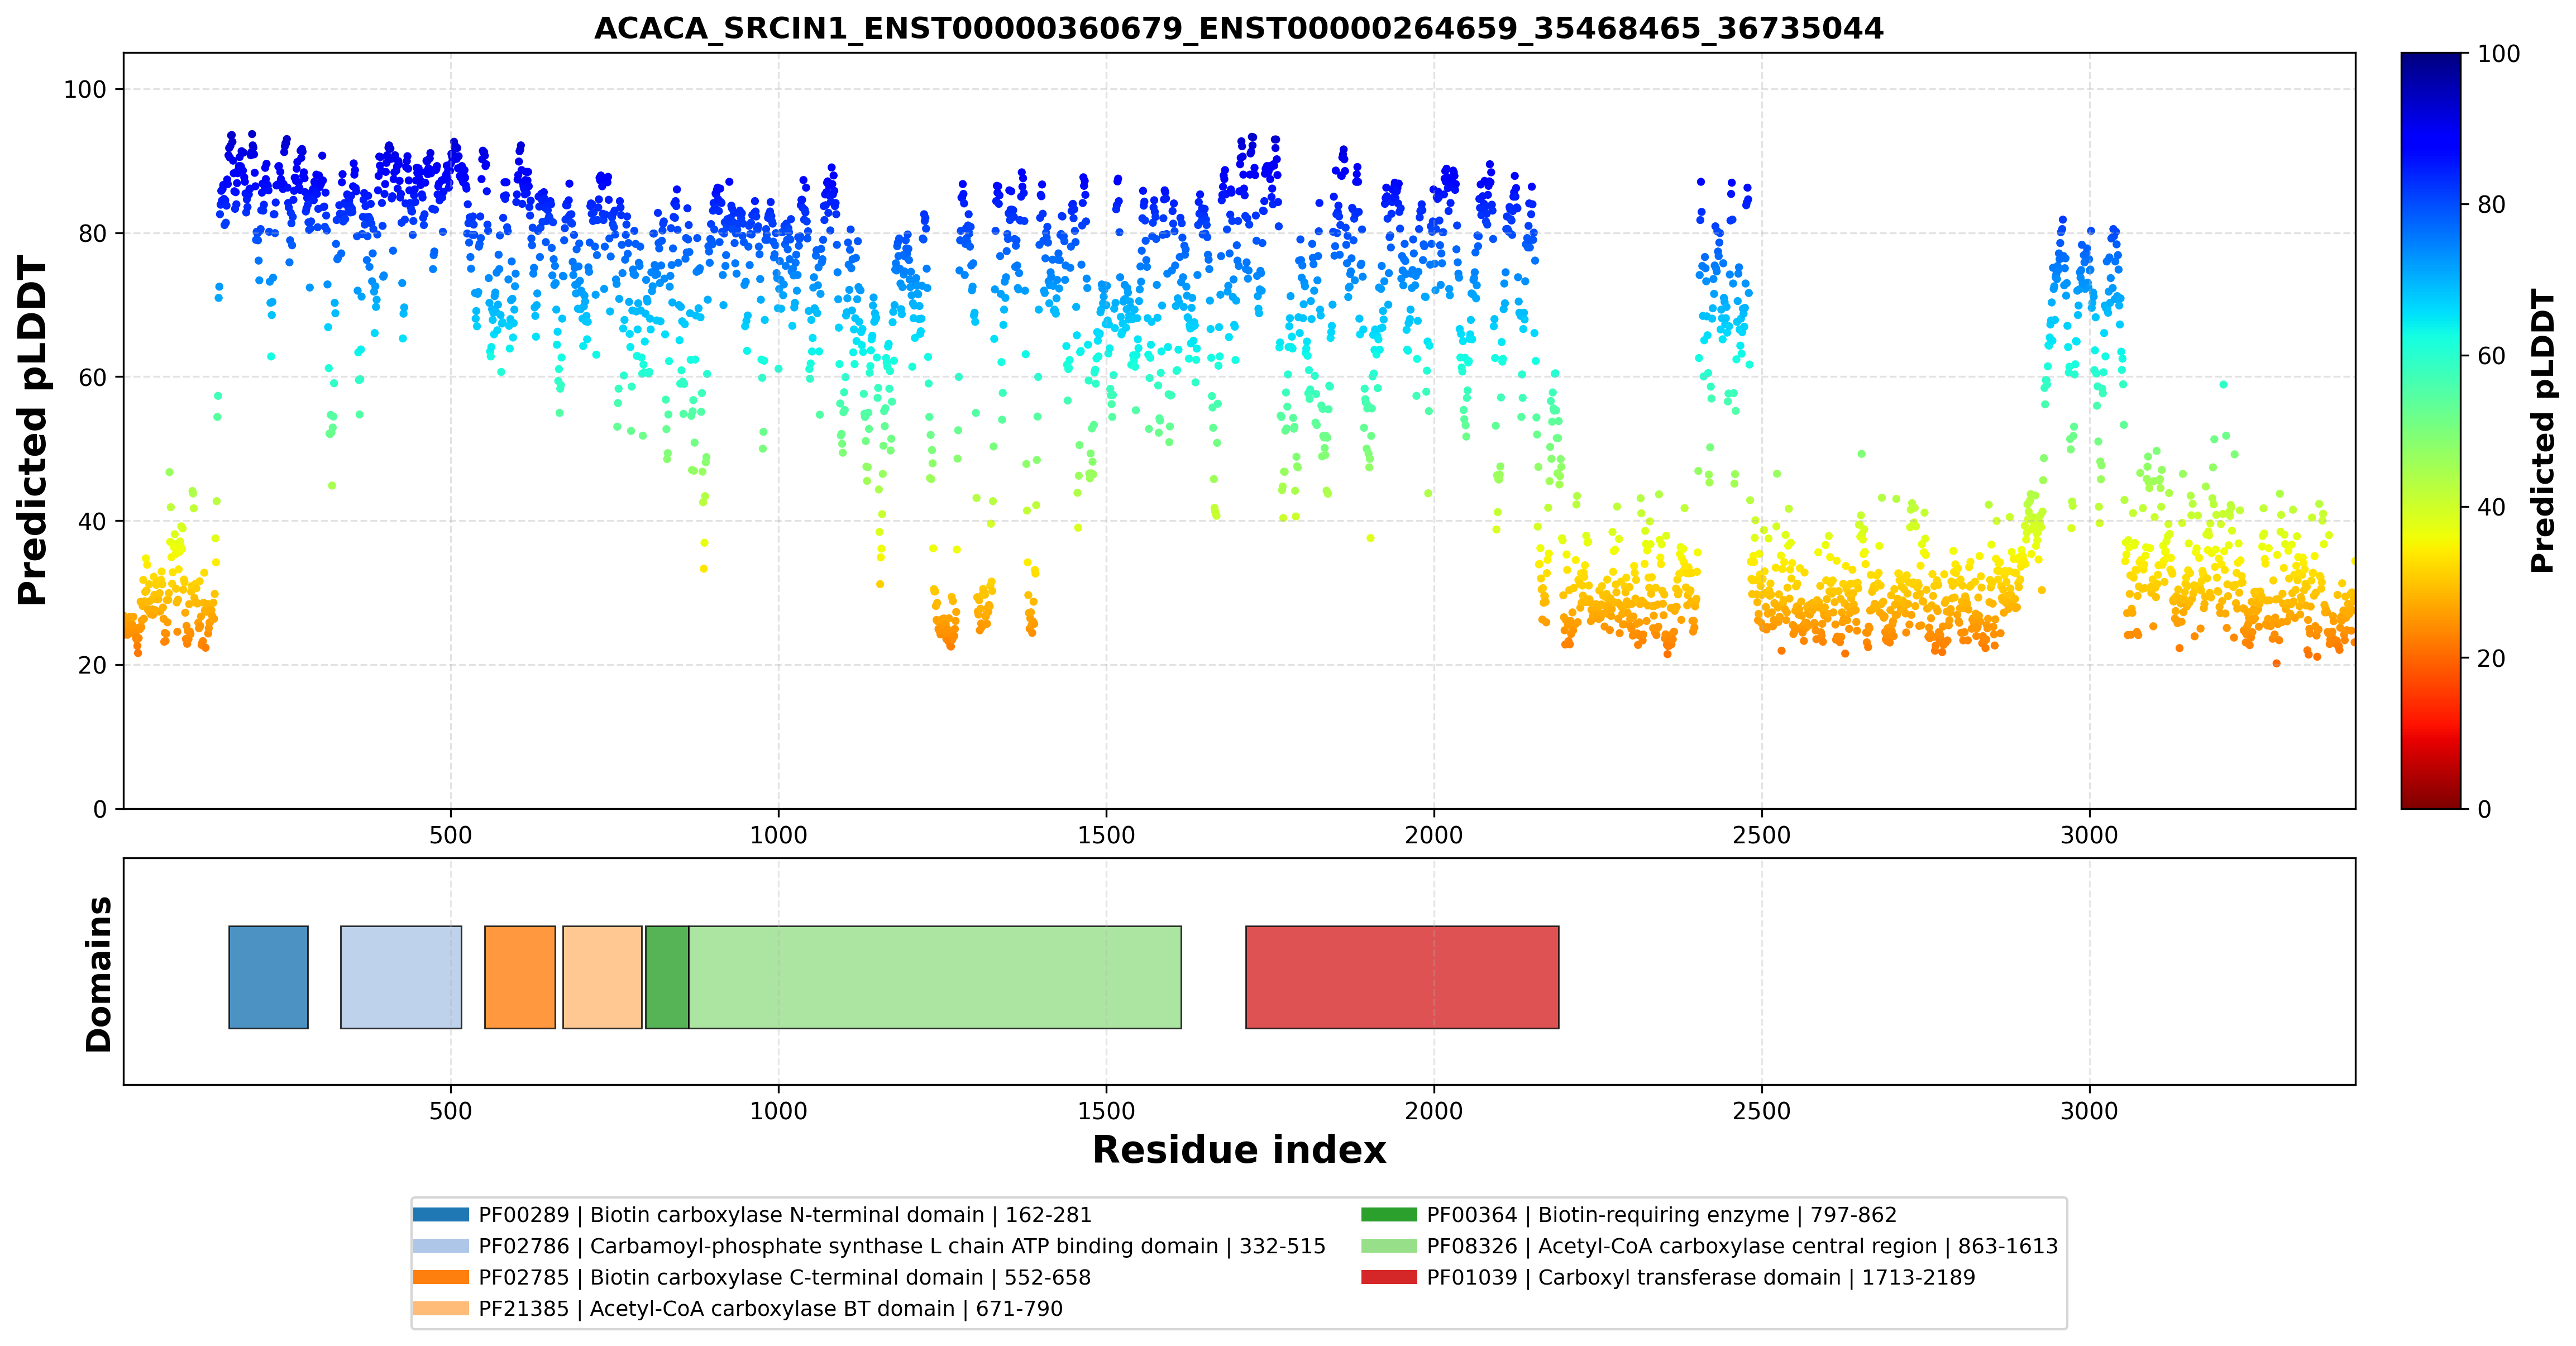Click the red Carboxyl transferase domain bar
The width and height of the screenshot is (2576, 1346).
(x=1402, y=977)
